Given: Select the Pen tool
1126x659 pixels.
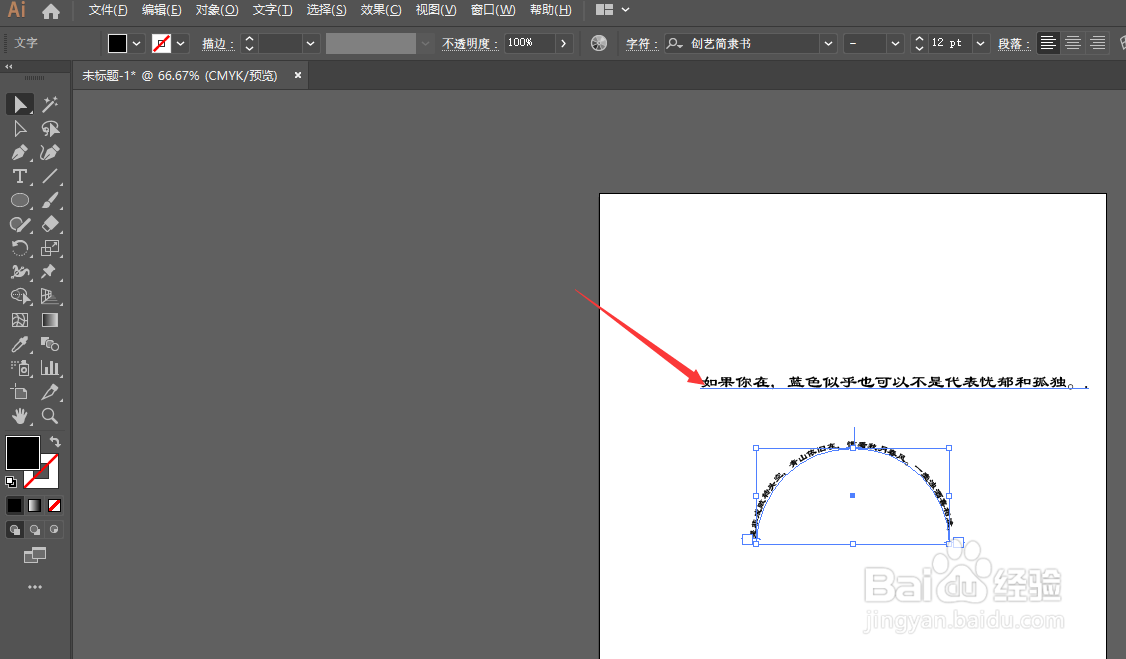Looking at the screenshot, I should (19, 152).
